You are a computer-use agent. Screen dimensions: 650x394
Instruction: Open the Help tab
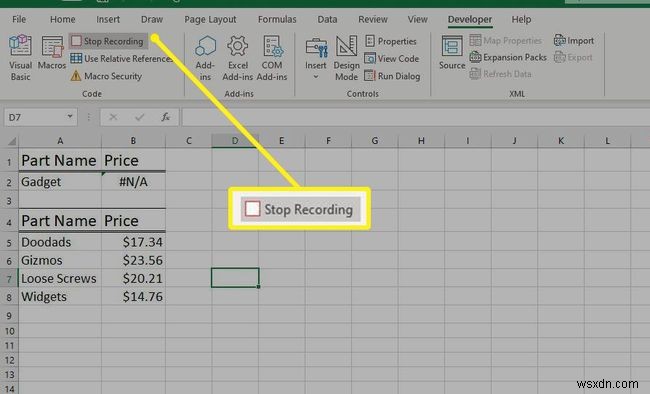pyautogui.click(x=521, y=19)
